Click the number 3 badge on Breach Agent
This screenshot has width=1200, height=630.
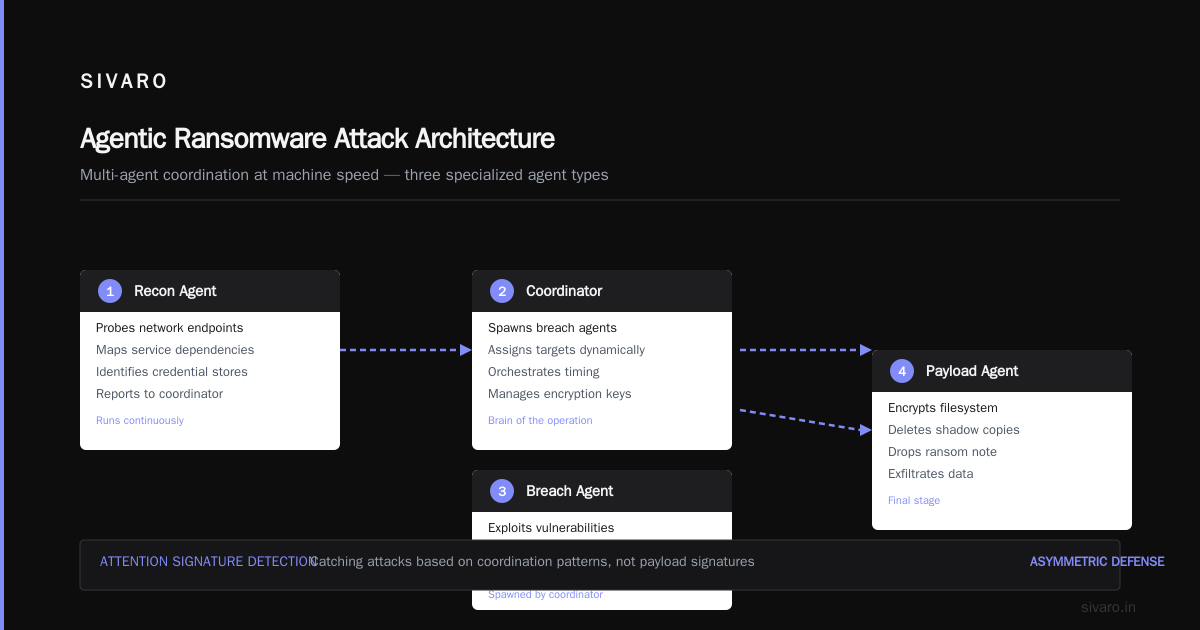tap(502, 491)
